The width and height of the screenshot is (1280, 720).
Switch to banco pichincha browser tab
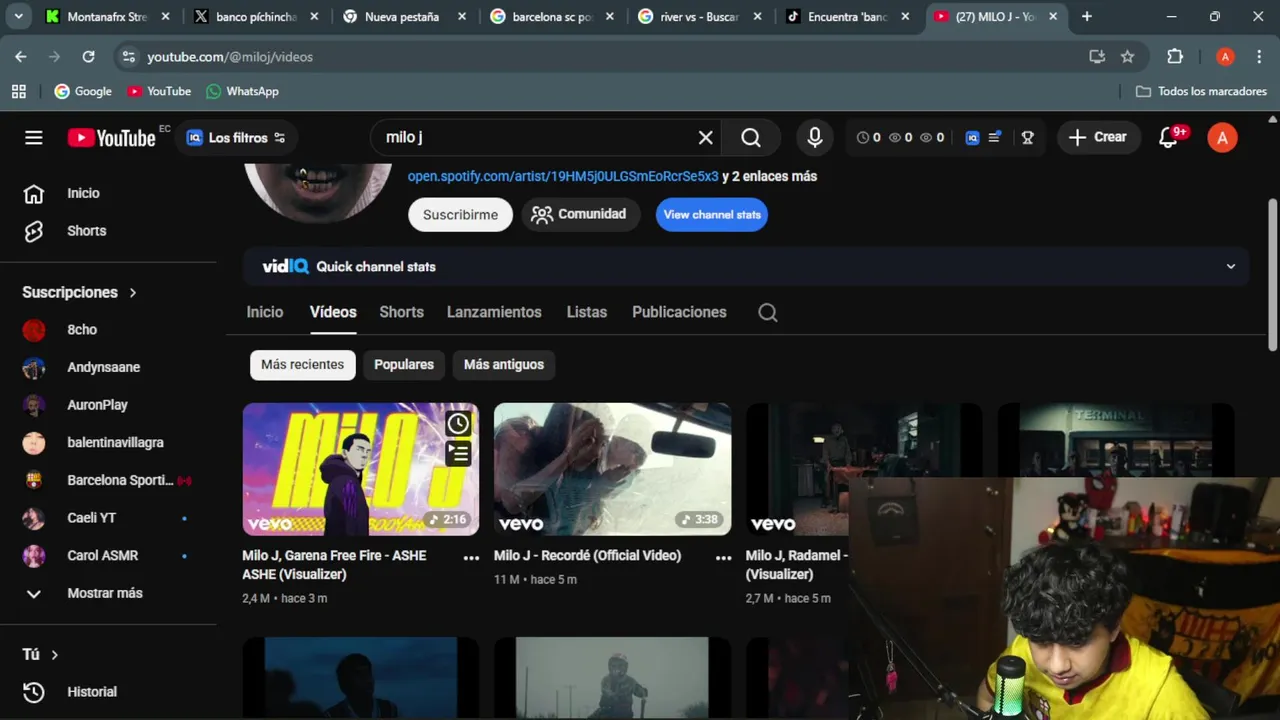tap(257, 17)
